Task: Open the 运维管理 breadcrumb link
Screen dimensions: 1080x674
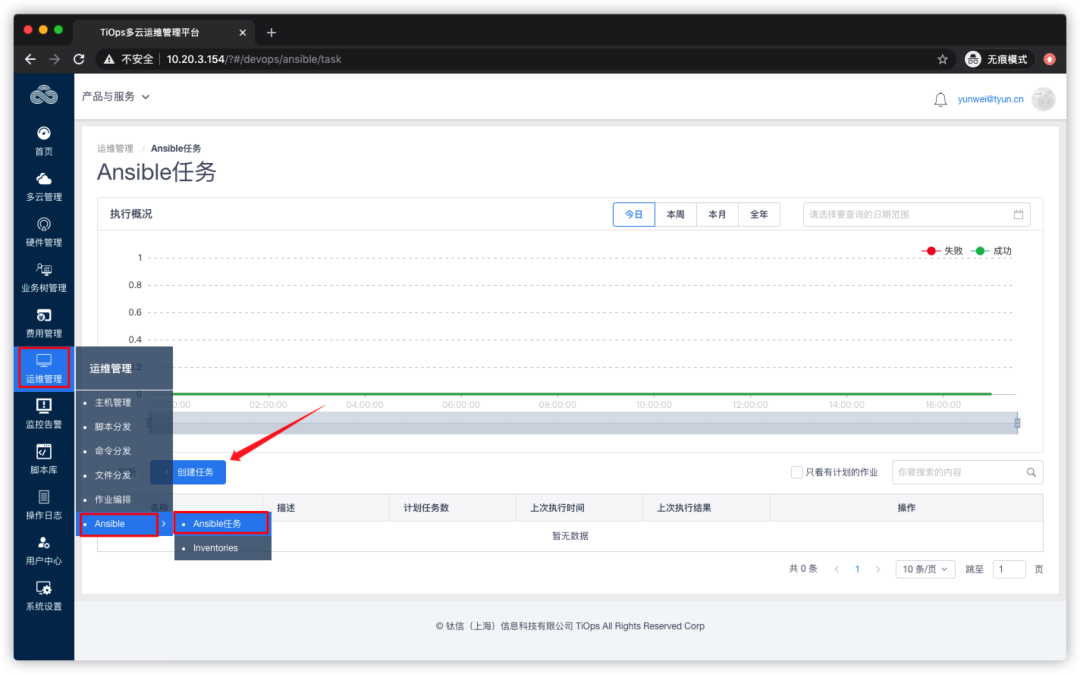Action: [x=115, y=148]
